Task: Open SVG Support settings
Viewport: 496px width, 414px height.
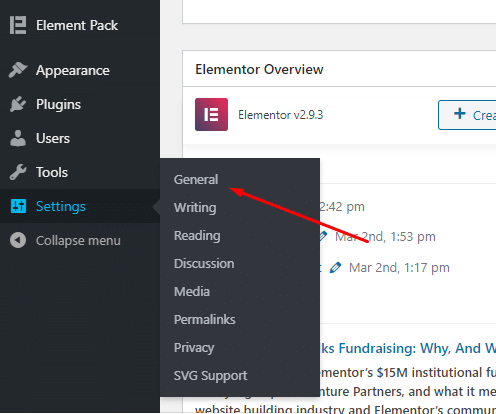Action: 210,376
